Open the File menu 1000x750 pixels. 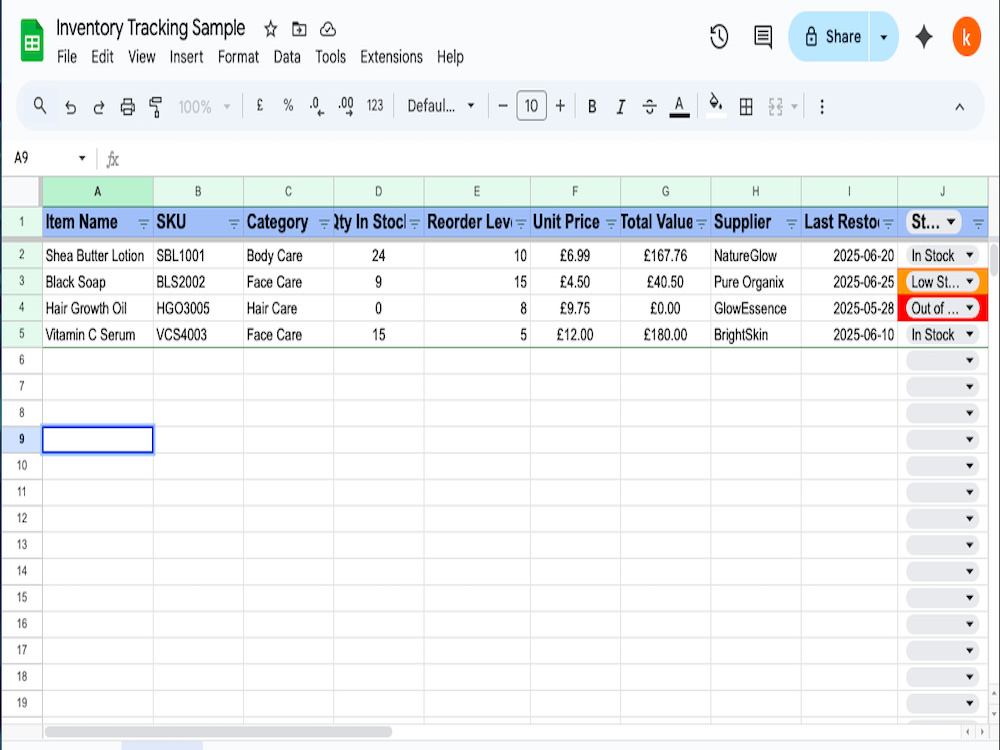pyautogui.click(x=66, y=57)
